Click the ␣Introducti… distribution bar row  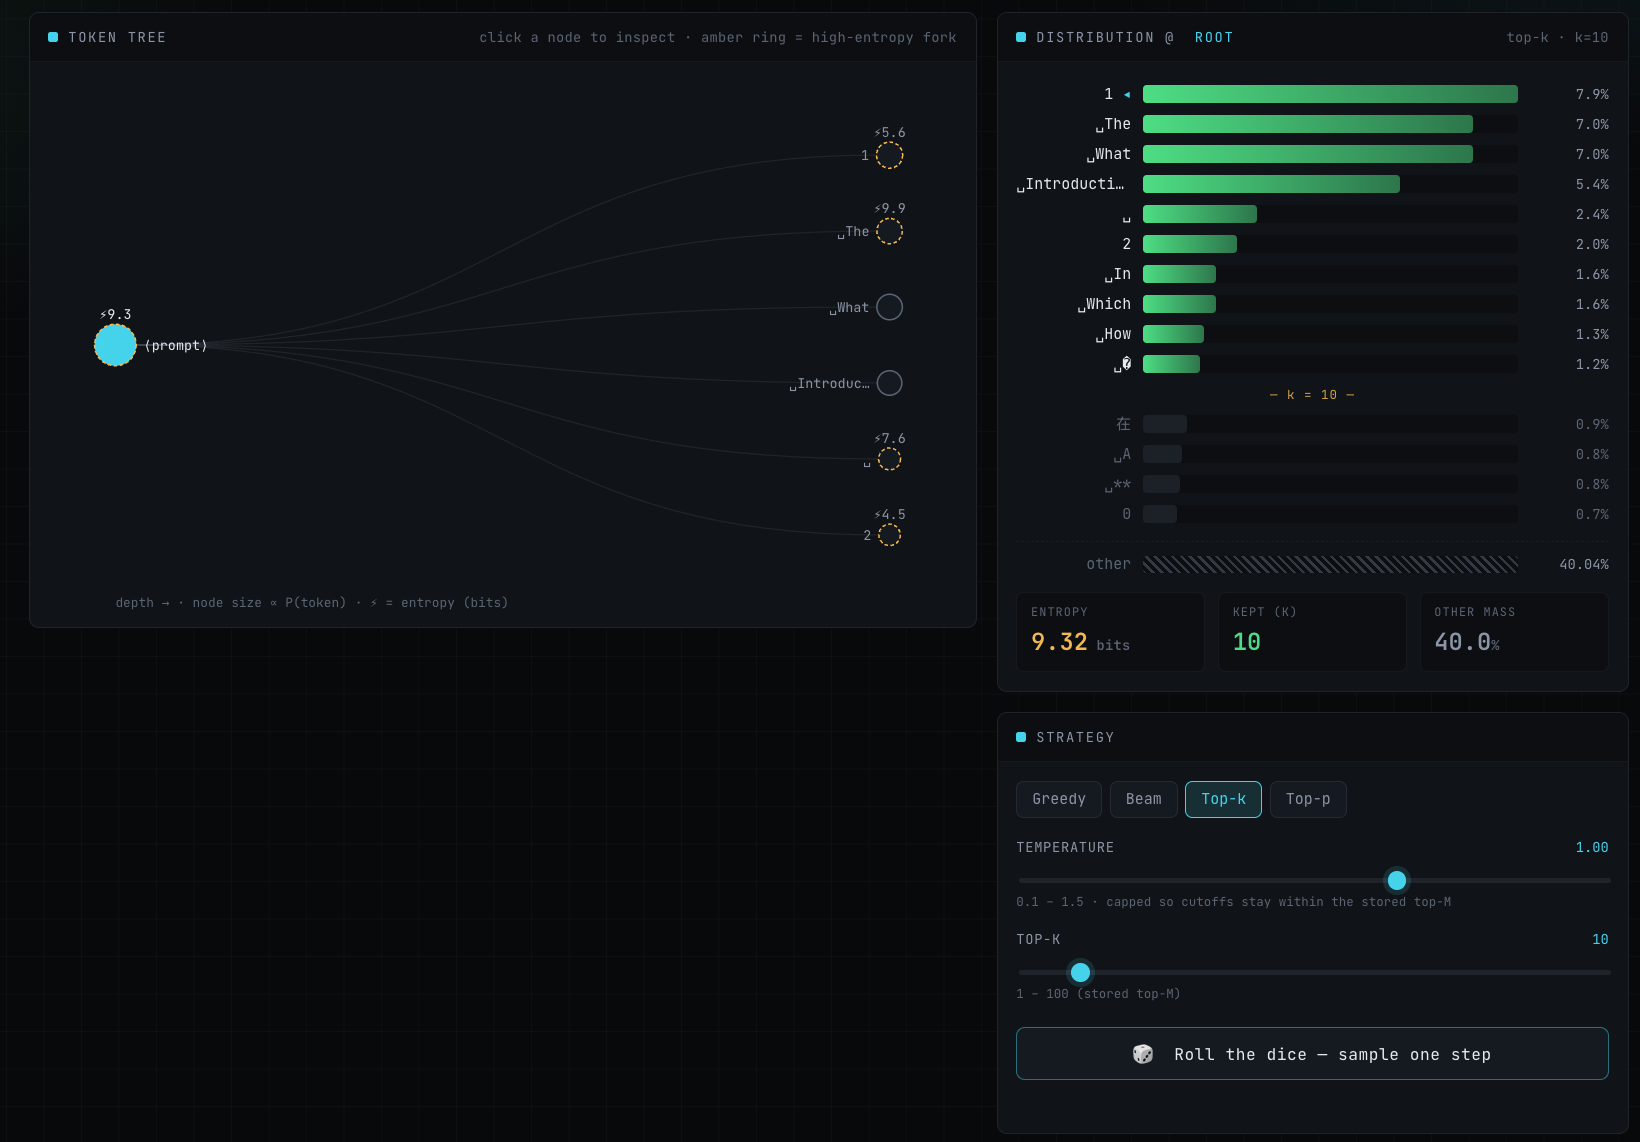1312,184
